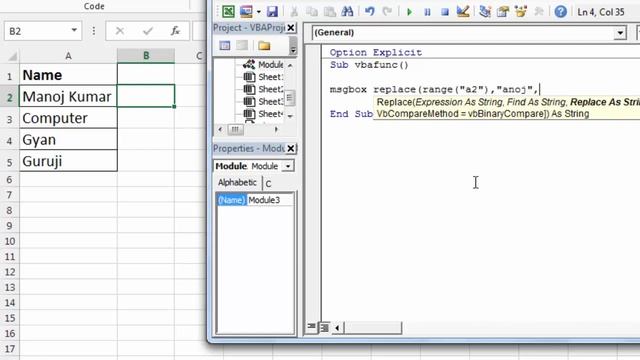640x360 pixels.
Task: Click the View Microsoft Excel icon
Action: tap(228, 11)
